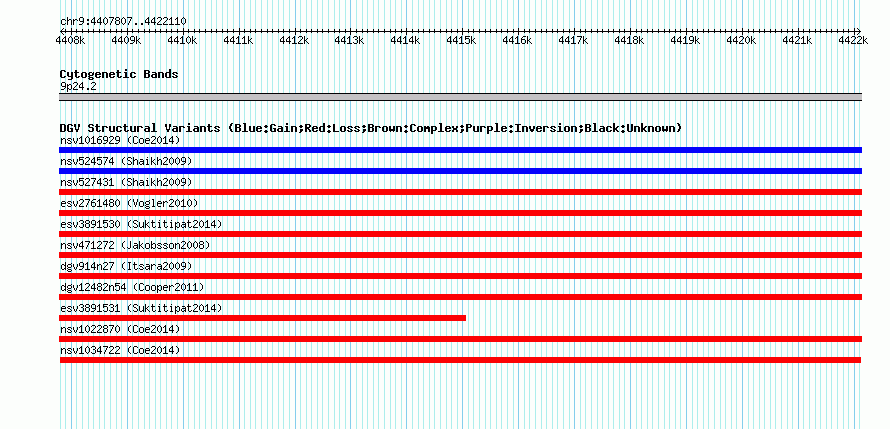The image size is (890, 429).
Task: Select the red loss bar for dgv12482n54
Action: (460, 297)
